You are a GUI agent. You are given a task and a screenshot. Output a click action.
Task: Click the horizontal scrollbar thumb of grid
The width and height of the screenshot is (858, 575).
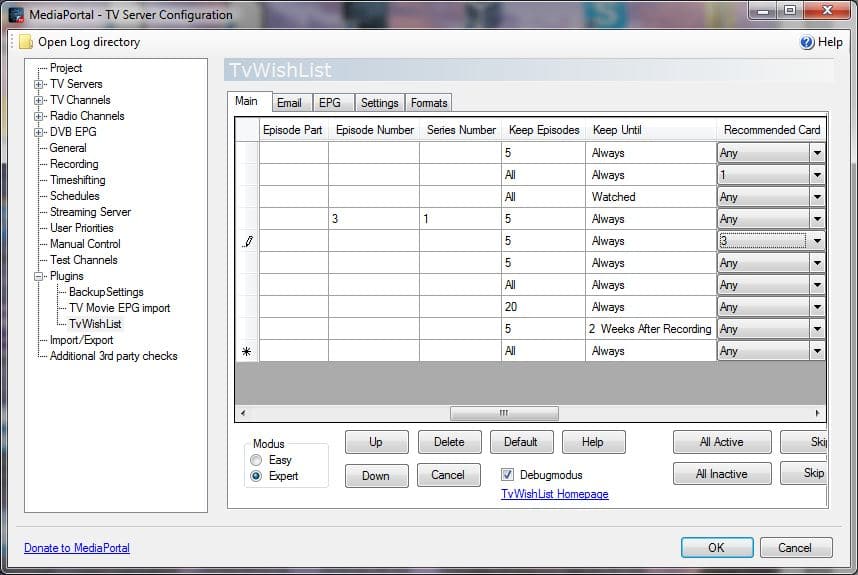point(504,413)
